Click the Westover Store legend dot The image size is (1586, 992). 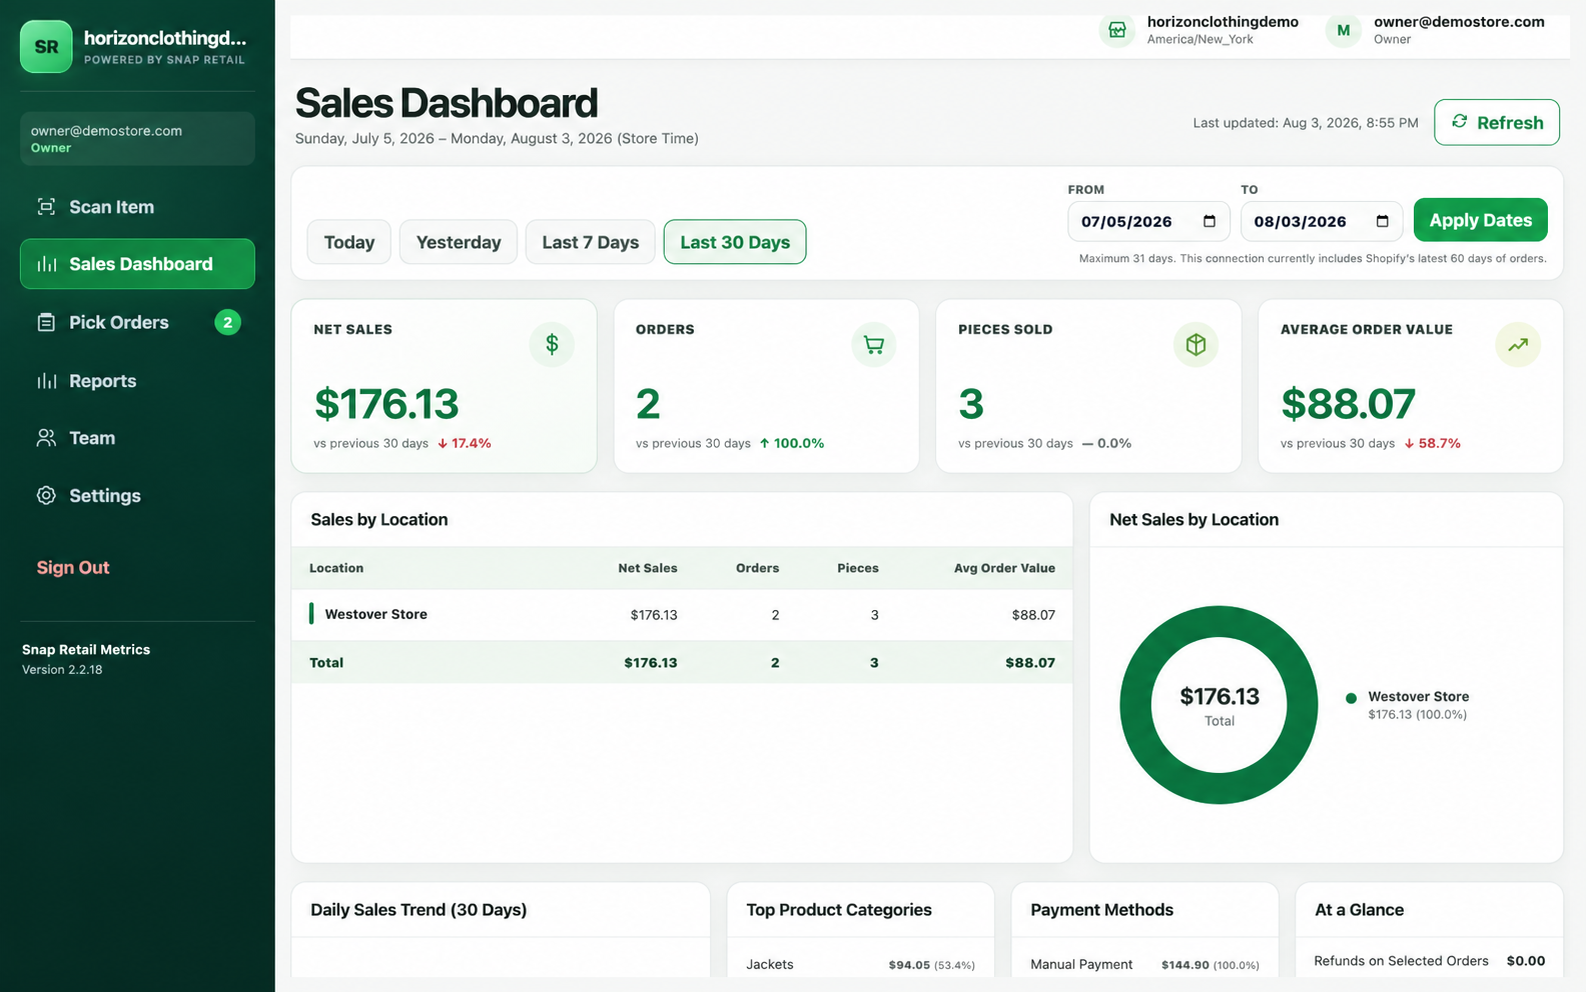[x=1351, y=698]
